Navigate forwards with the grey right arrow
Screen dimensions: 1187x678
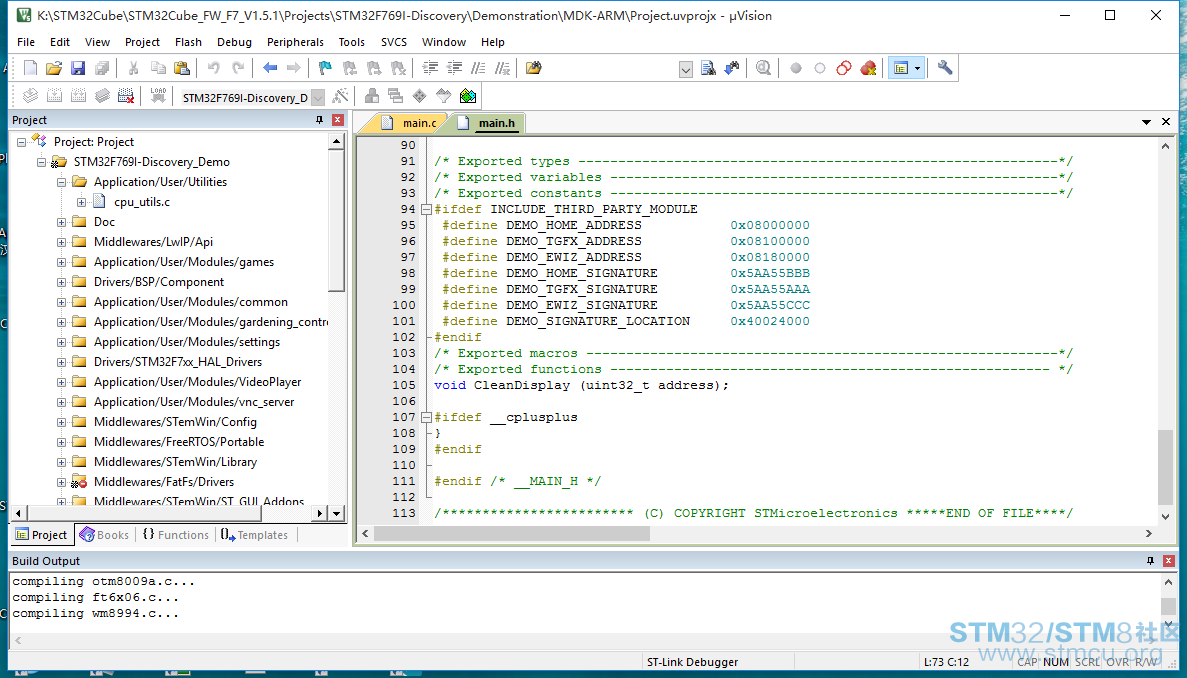pos(294,68)
